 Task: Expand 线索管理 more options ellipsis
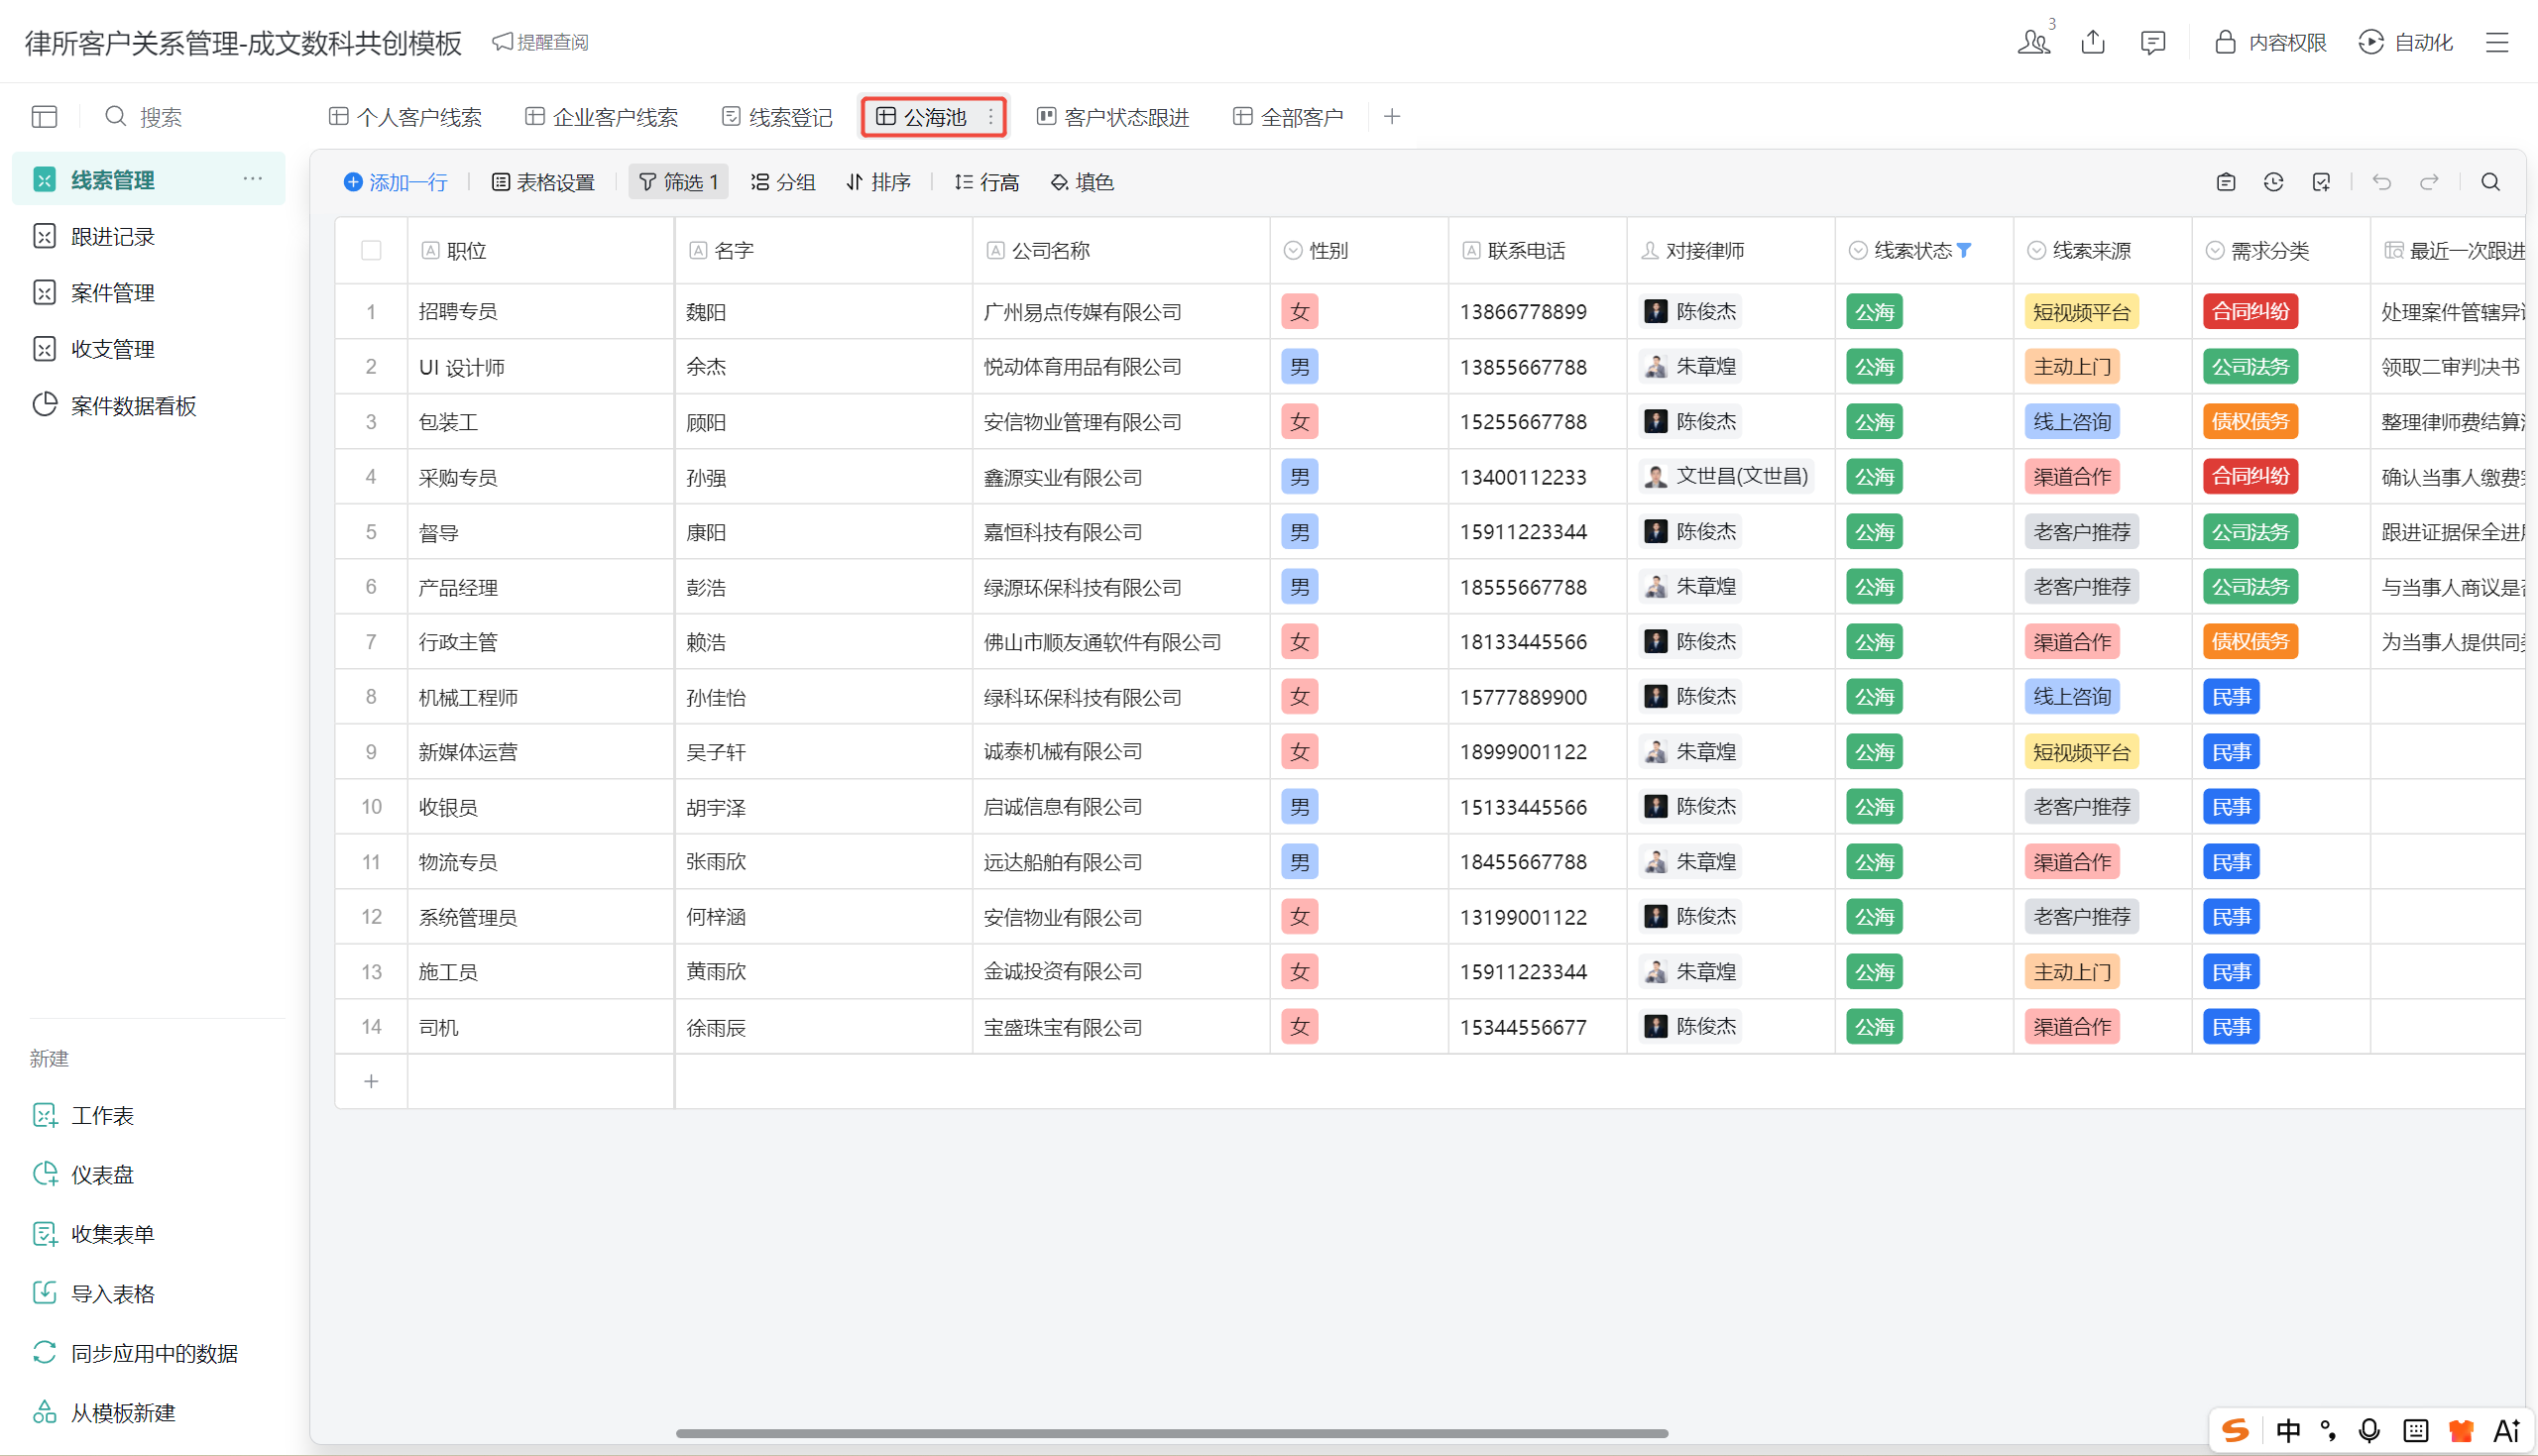pyautogui.click(x=253, y=179)
